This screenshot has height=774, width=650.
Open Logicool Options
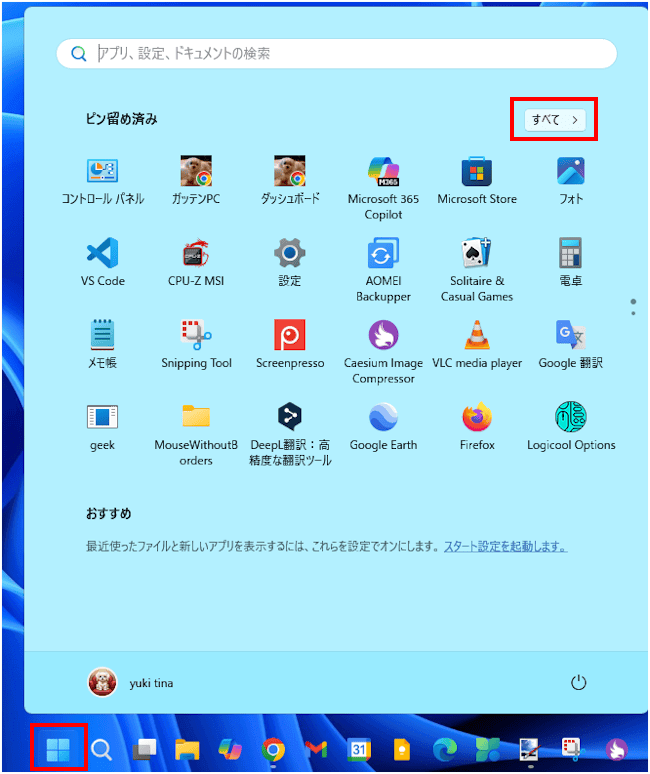click(571, 426)
